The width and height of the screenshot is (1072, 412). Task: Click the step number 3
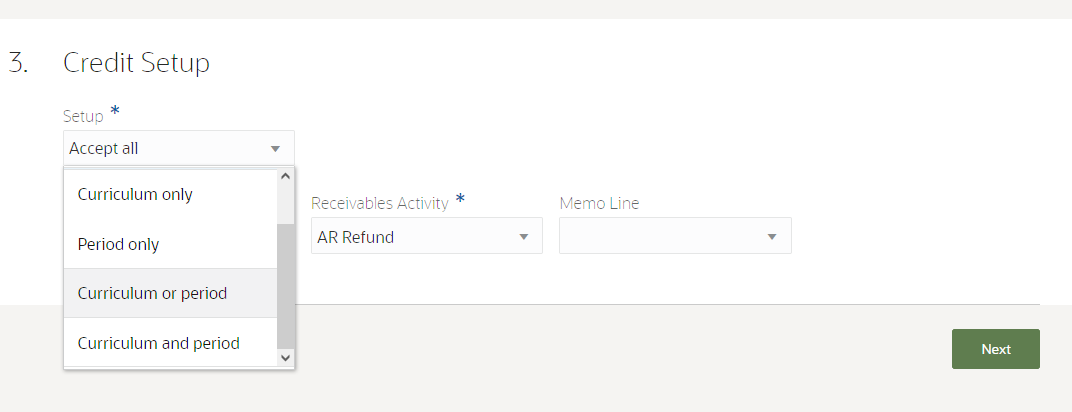(18, 63)
